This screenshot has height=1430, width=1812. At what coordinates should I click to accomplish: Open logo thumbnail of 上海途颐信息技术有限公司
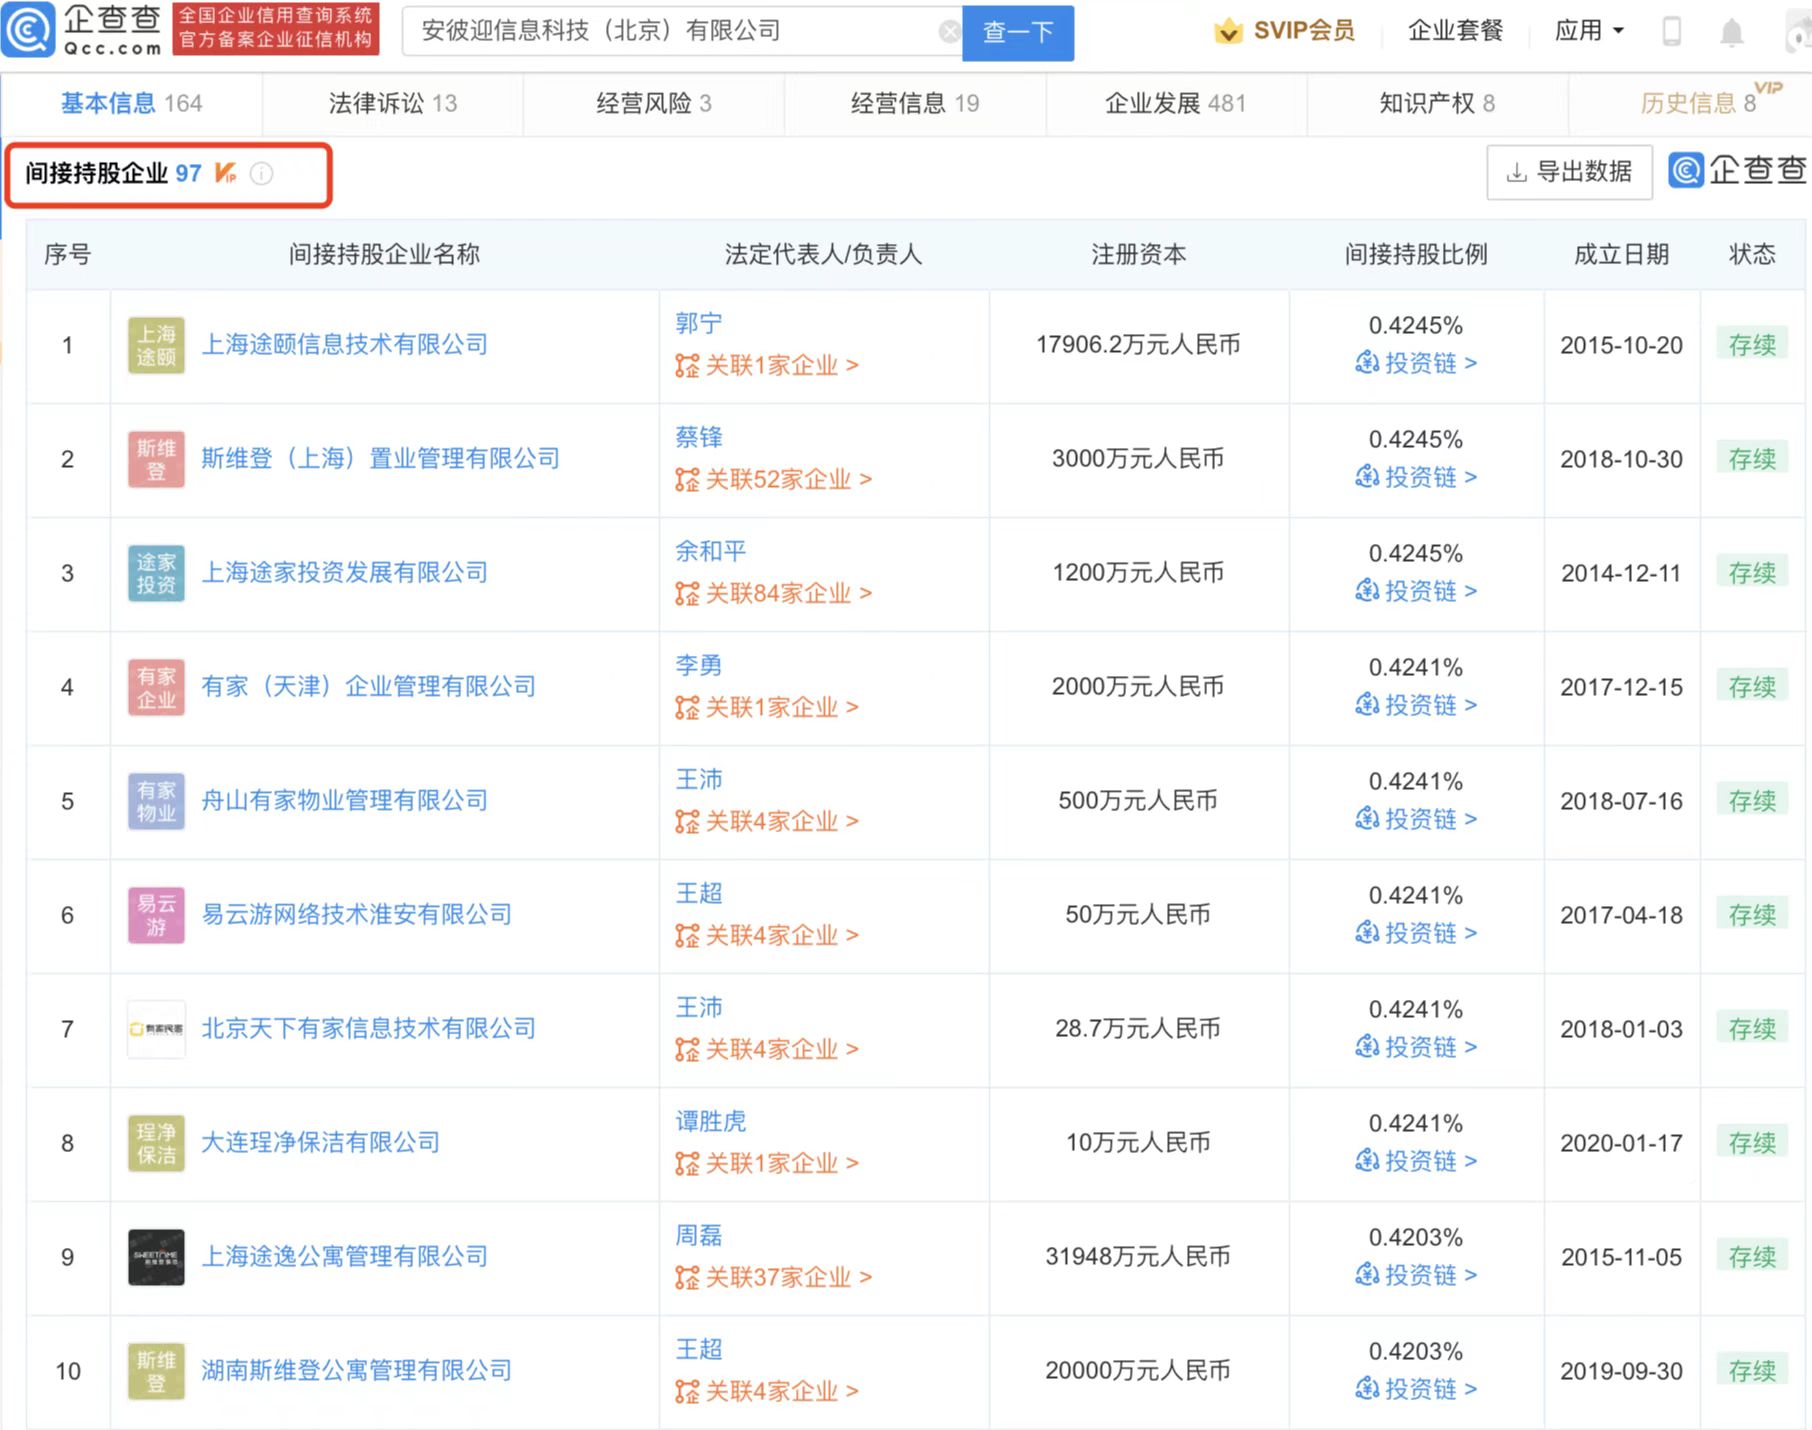[156, 346]
